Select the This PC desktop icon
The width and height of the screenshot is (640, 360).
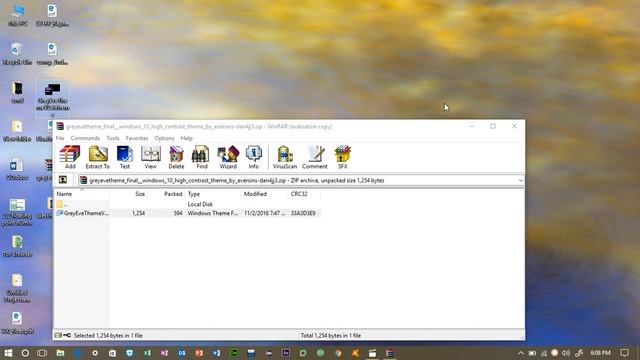click(x=17, y=16)
